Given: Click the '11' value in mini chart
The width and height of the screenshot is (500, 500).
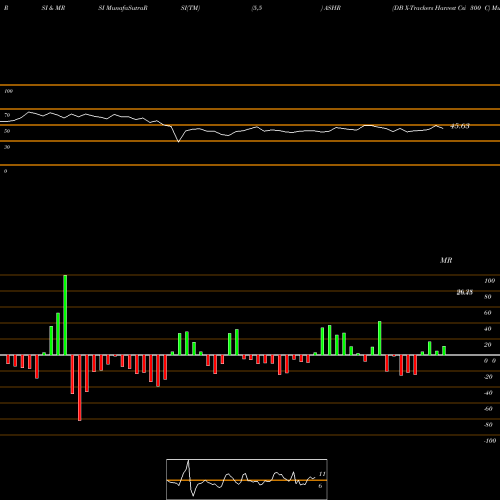Looking at the screenshot, I should [x=322, y=474].
